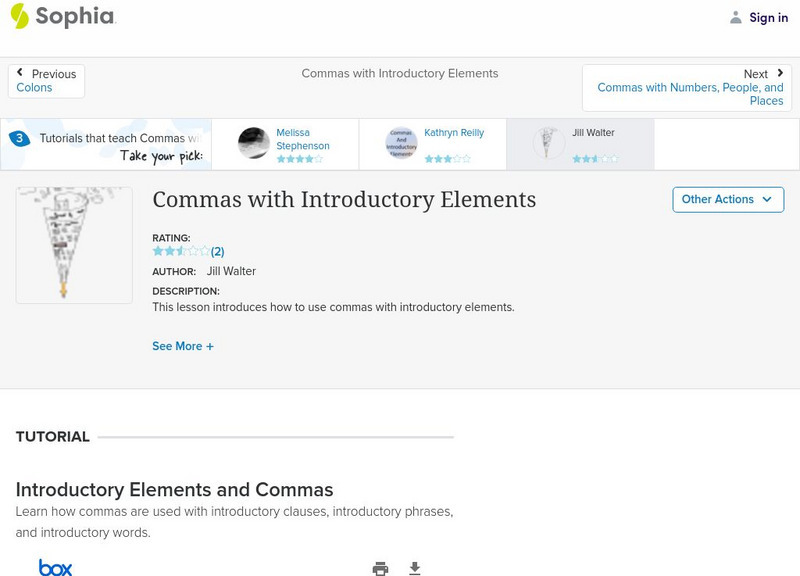Viewport: 800px width, 576px height.
Task: Click the chevron inside Other Actions
Action: [767, 199]
